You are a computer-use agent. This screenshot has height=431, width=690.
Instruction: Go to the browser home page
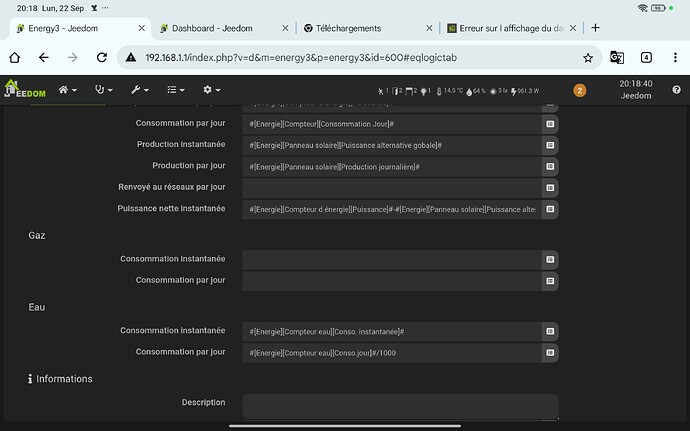15,58
